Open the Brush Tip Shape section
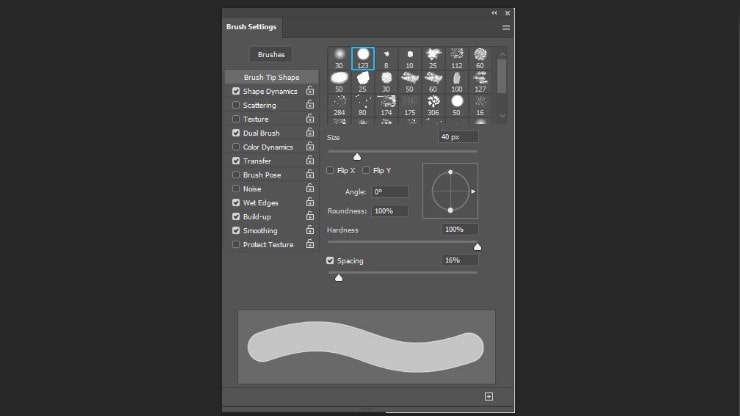Image resolution: width=740 pixels, height=416 pixels. coord(271,77)
